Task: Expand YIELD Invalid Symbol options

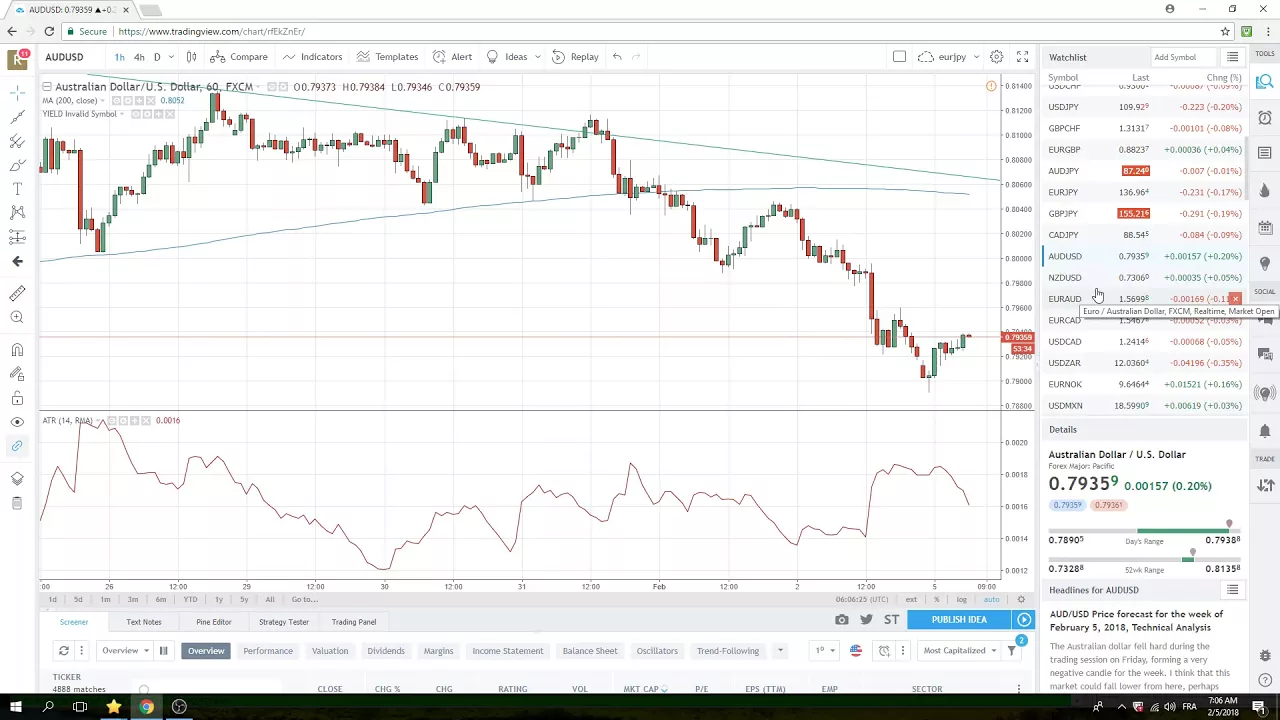Action: pyautogui.click(x=123, y=114)
